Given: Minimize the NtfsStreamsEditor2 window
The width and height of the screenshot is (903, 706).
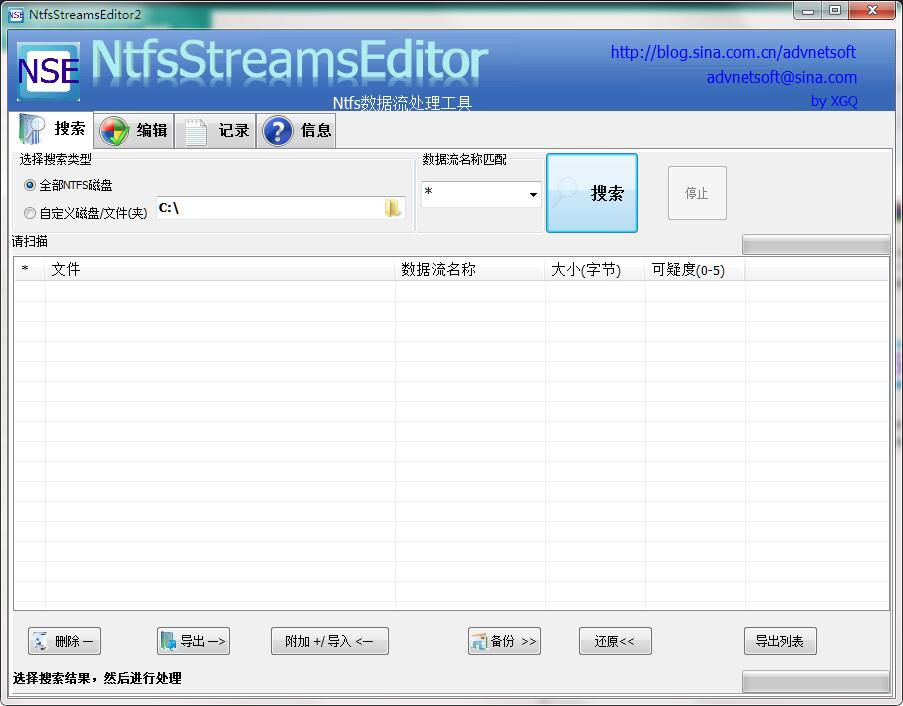Looking at the screenshot, I should tap(807, 11).
